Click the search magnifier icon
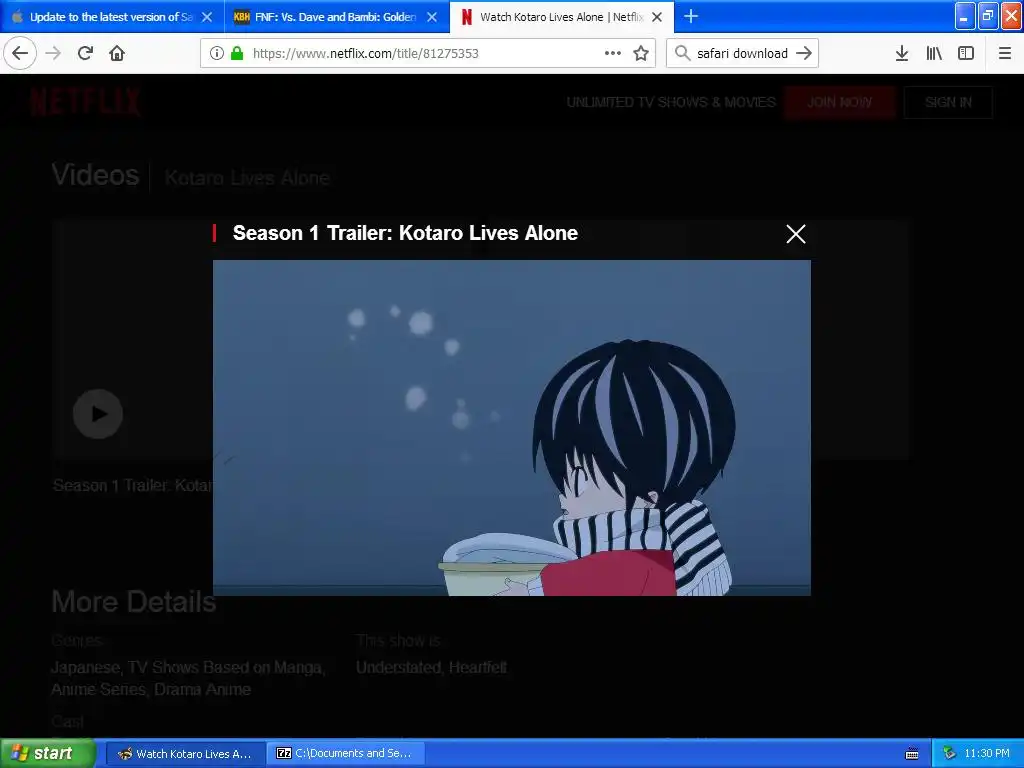Viewport: 1024px width, 768px height. pyautogui.click(x=682, y=53)
